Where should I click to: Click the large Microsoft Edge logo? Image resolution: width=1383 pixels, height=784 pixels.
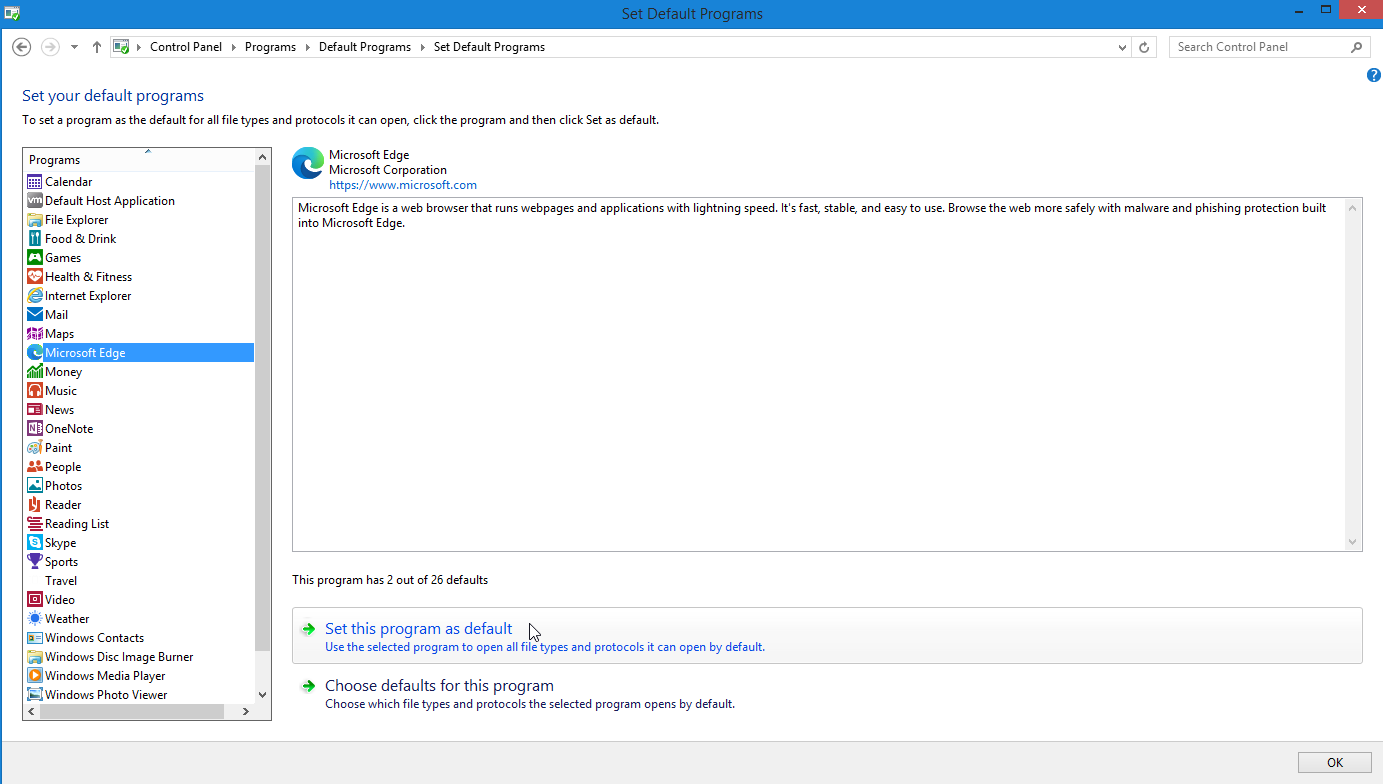pos(308,163)
